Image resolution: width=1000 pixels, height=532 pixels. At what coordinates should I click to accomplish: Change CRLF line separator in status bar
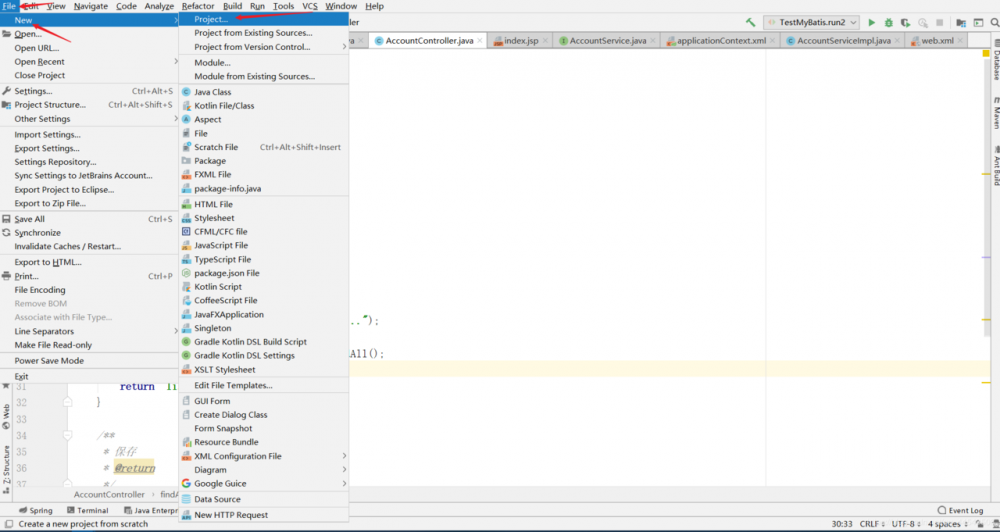(x=872, y=524)
